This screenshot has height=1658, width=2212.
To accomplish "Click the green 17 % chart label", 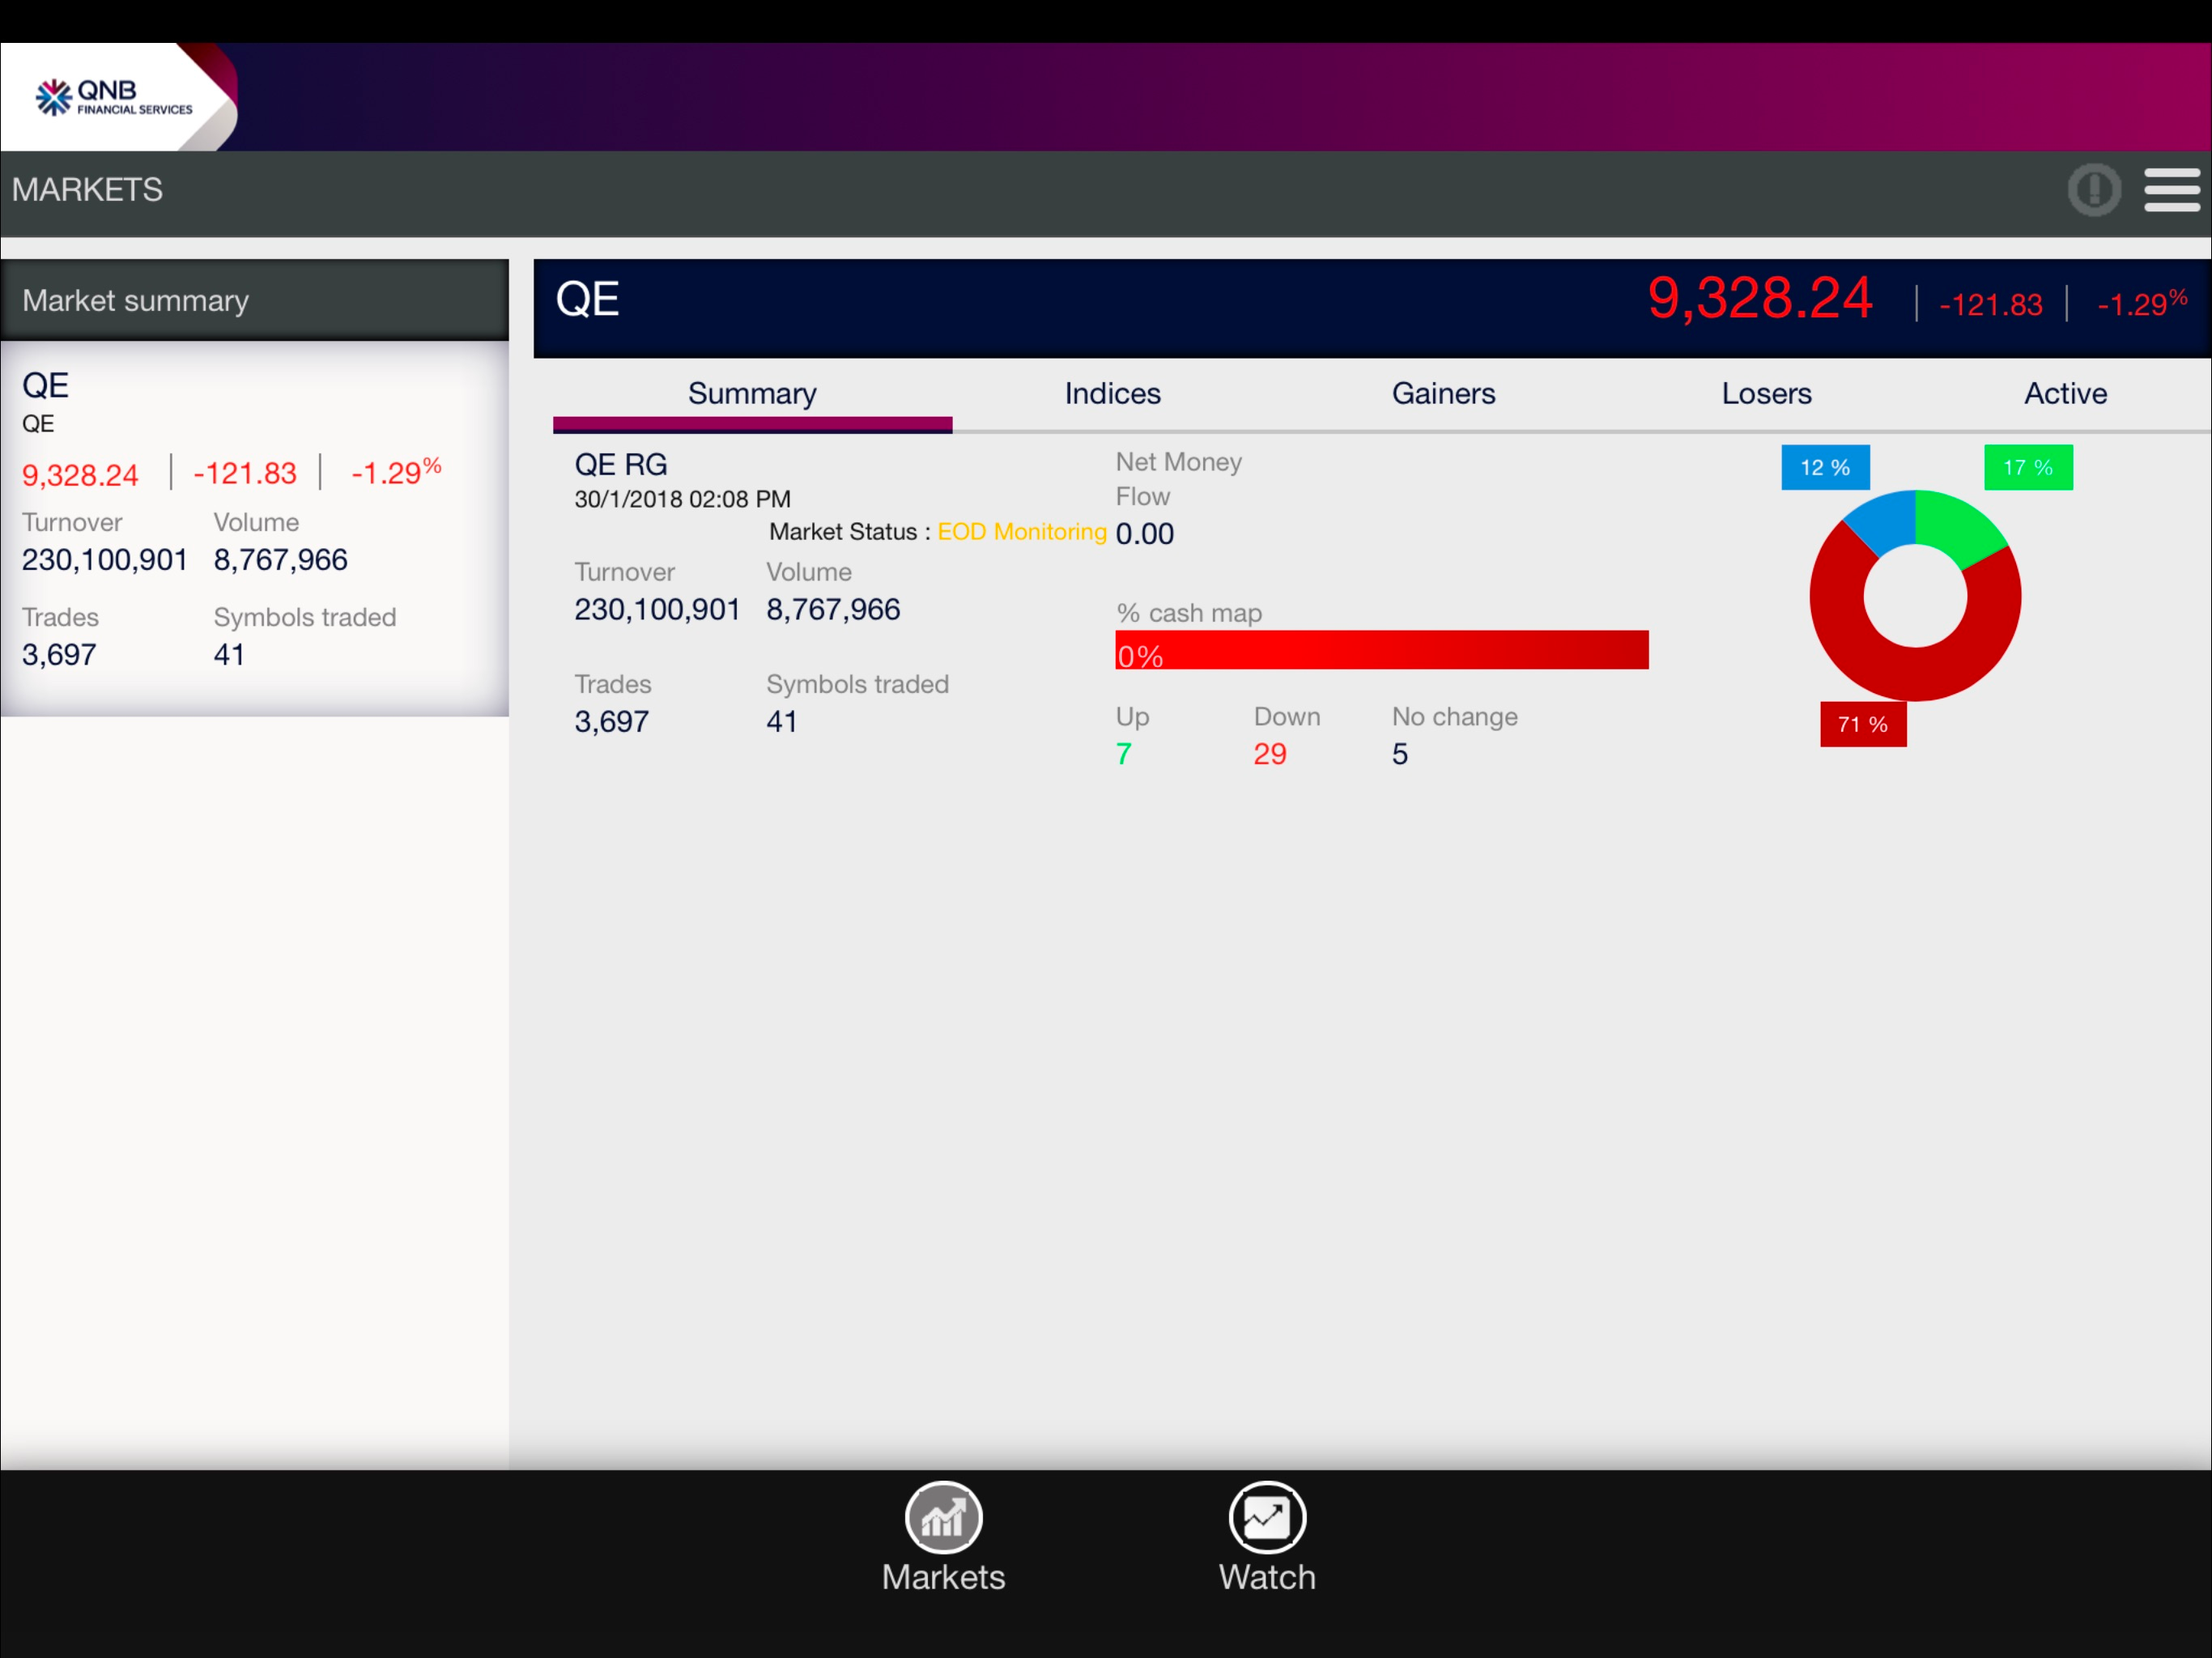I will point(2028,467).
